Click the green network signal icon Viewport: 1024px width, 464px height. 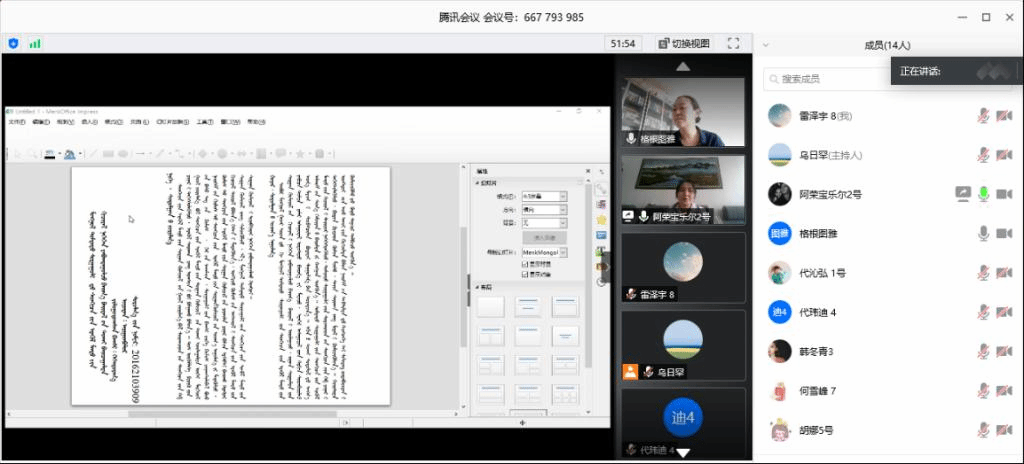point(35,43)
